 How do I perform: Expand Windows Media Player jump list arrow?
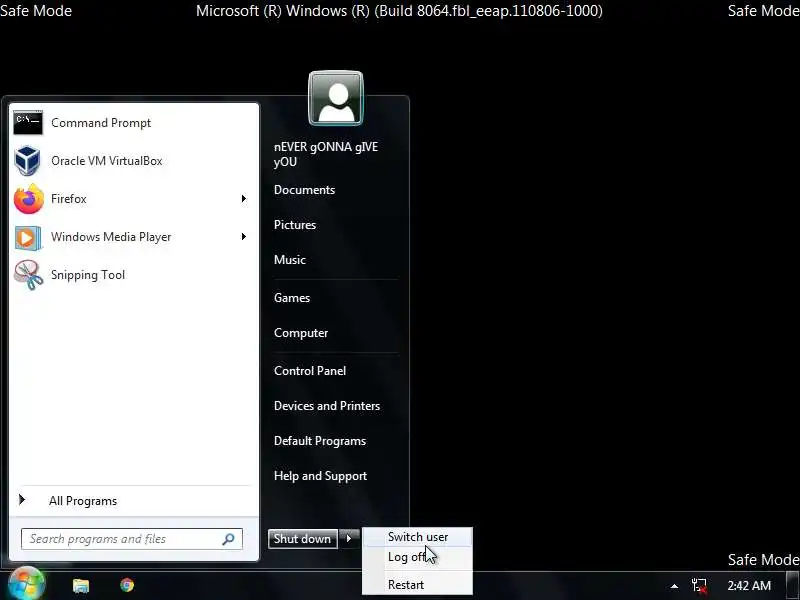244,237
